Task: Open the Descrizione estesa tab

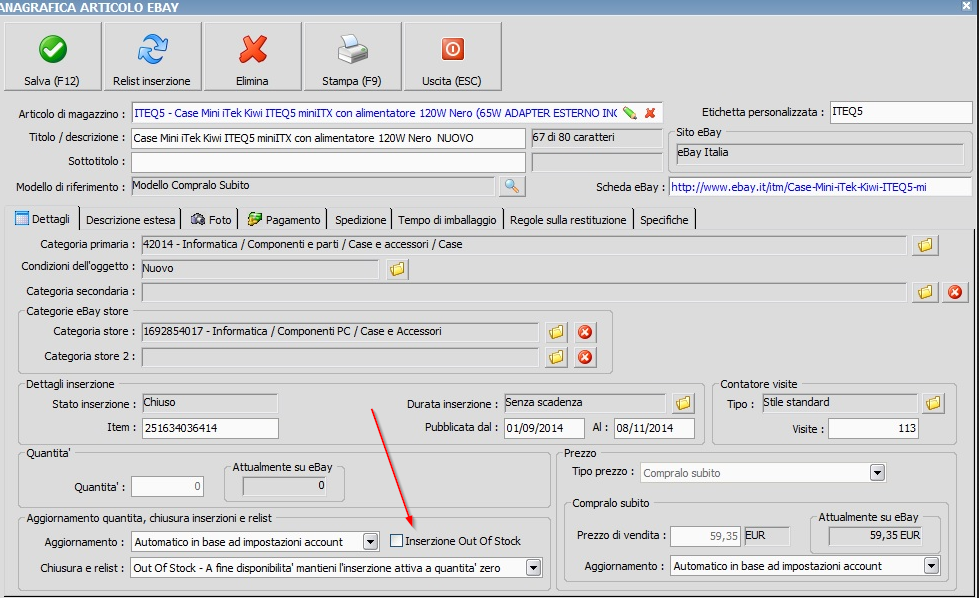Action: pos(130,220)
